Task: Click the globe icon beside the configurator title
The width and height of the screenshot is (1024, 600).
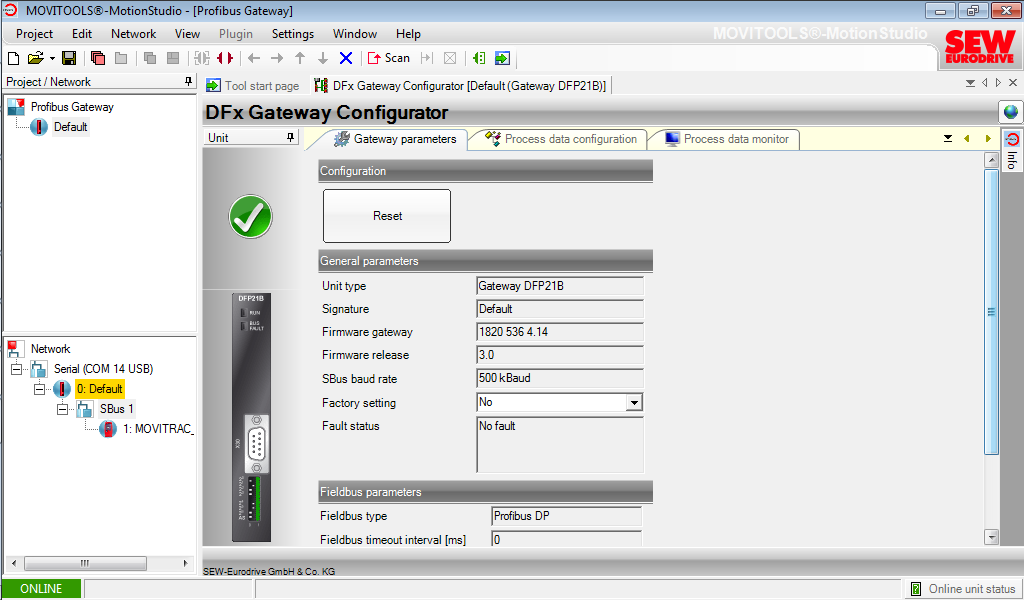Action: click(1010, 112)
